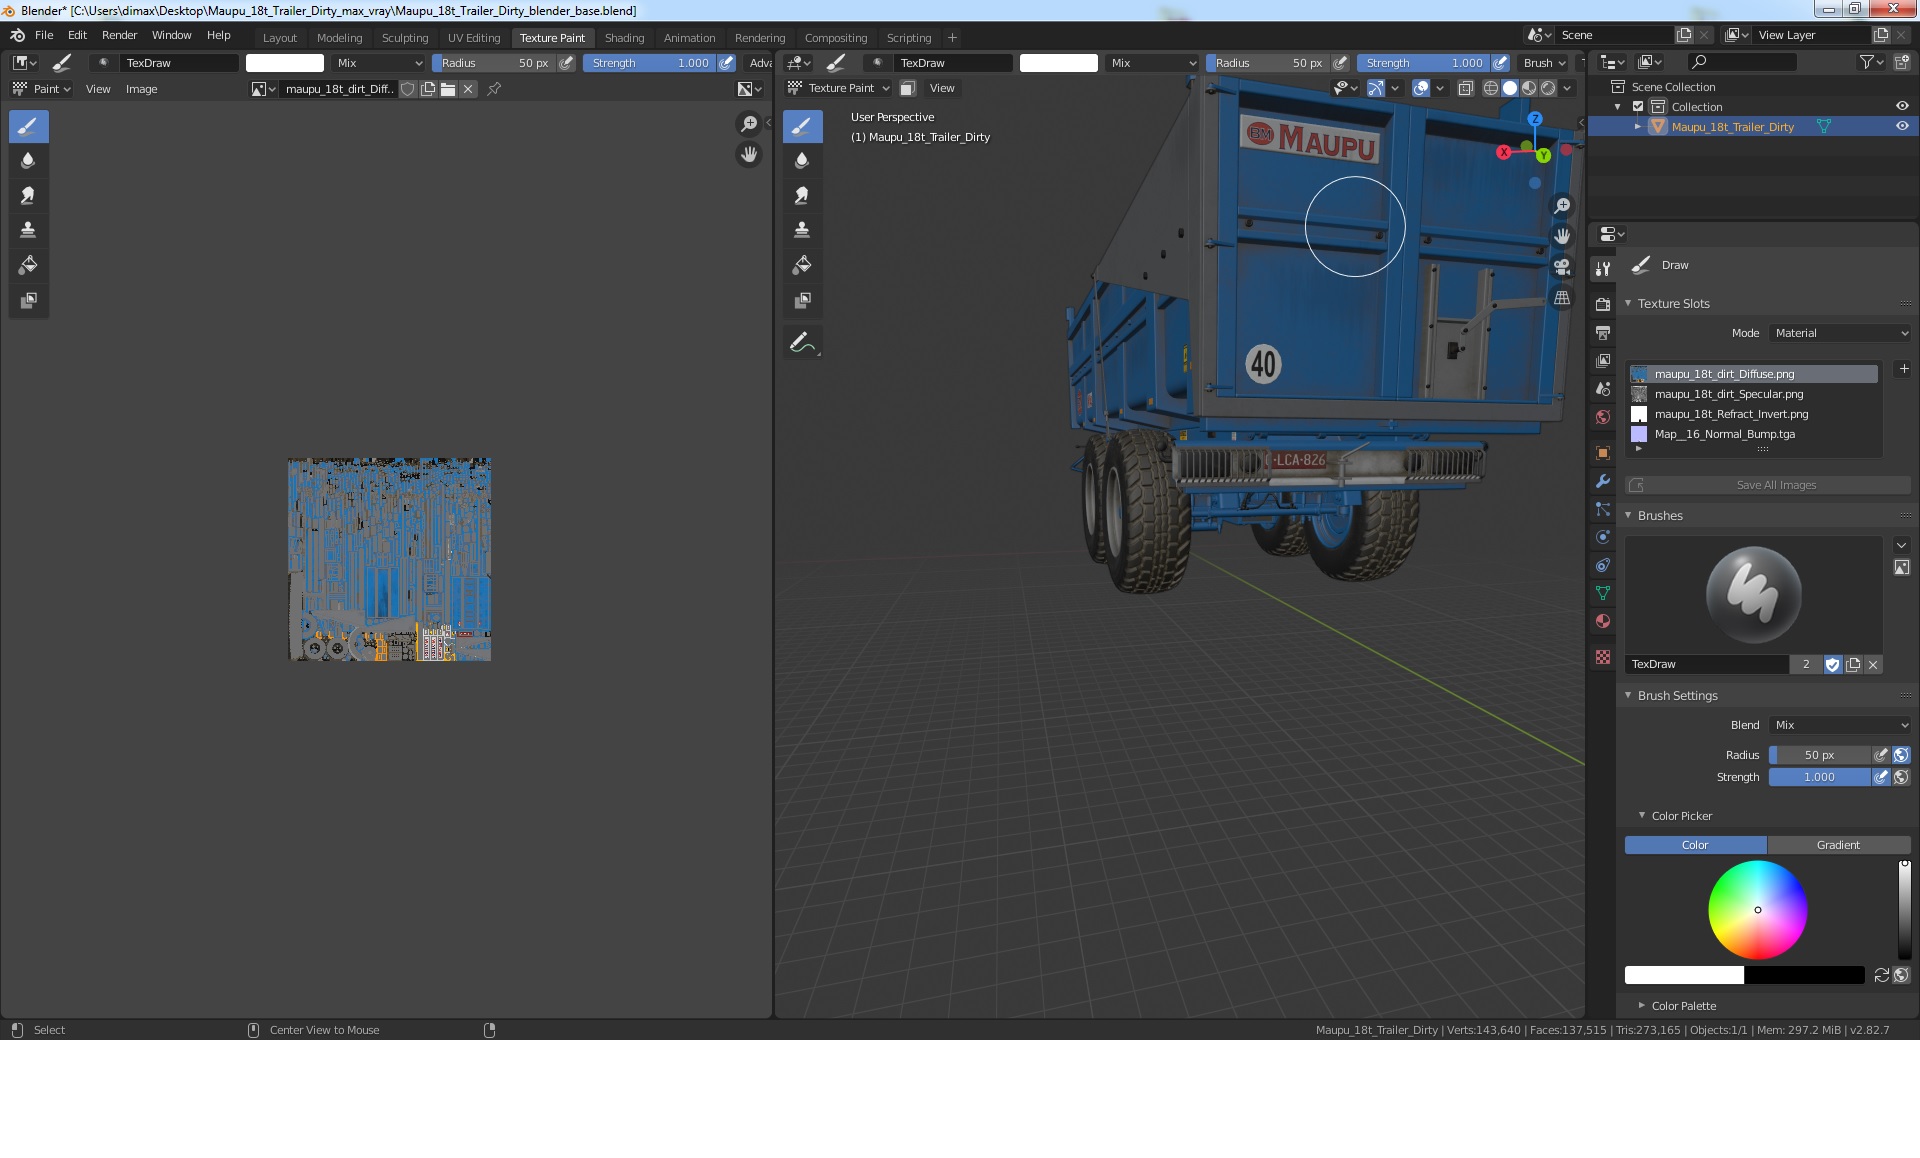This screenshot has height=1158, width=1920.
Task: Toggle Collection visibility eye in outliner
Action: tap(1902, 107)
